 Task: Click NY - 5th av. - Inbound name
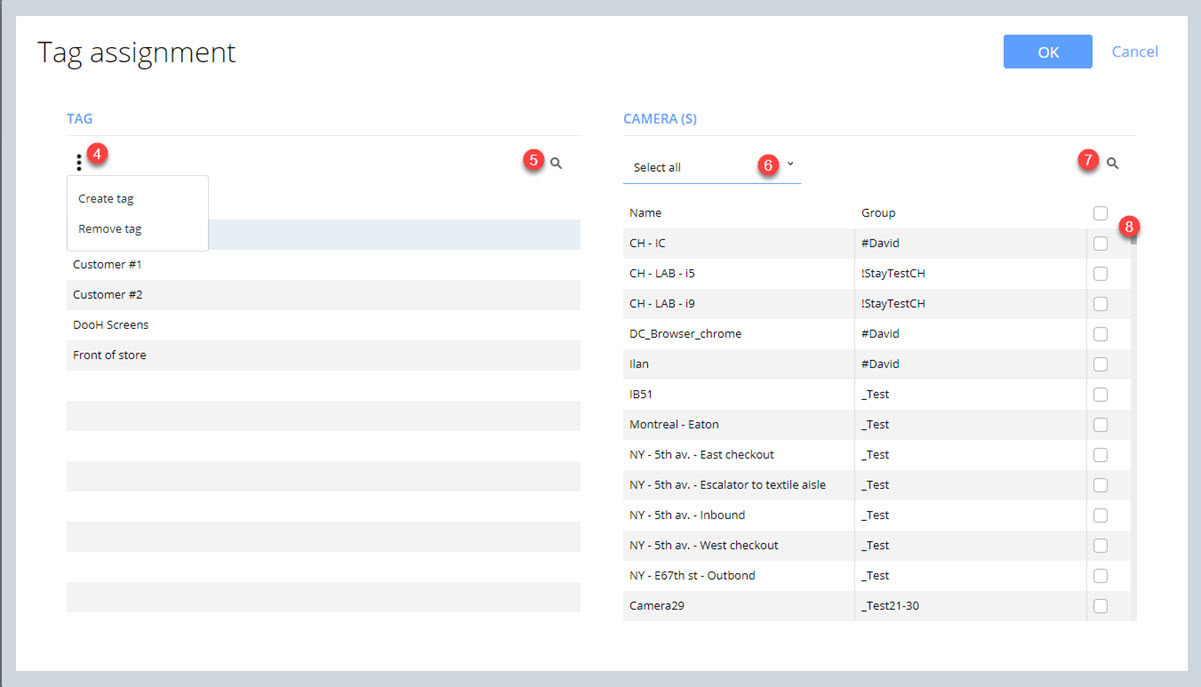(687, 515)
